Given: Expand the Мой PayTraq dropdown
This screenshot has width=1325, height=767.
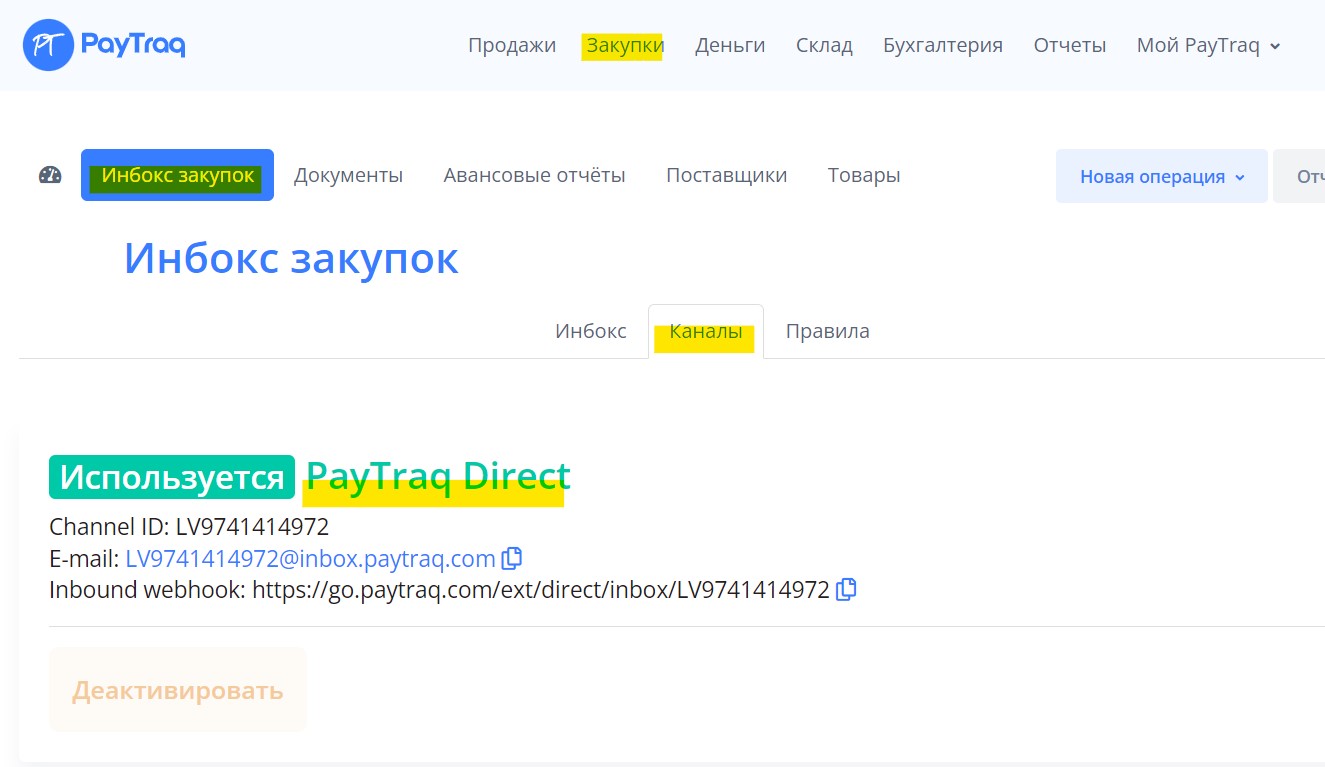Looking at the screenshot, I should (1209, 45).
